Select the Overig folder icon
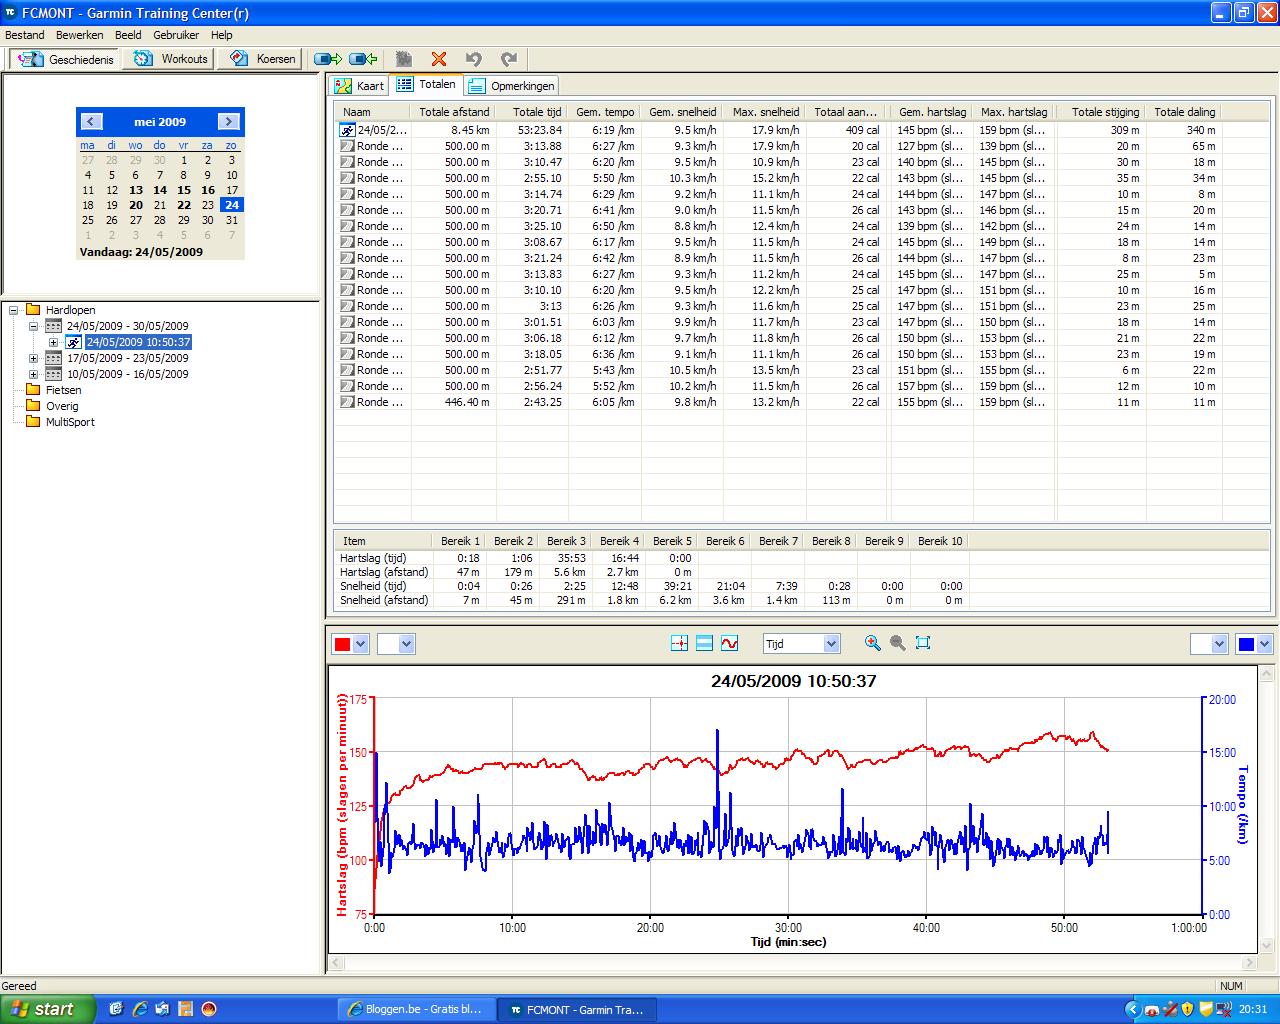This screenshot has width=1280, height=1024. [x=33, y=406]
